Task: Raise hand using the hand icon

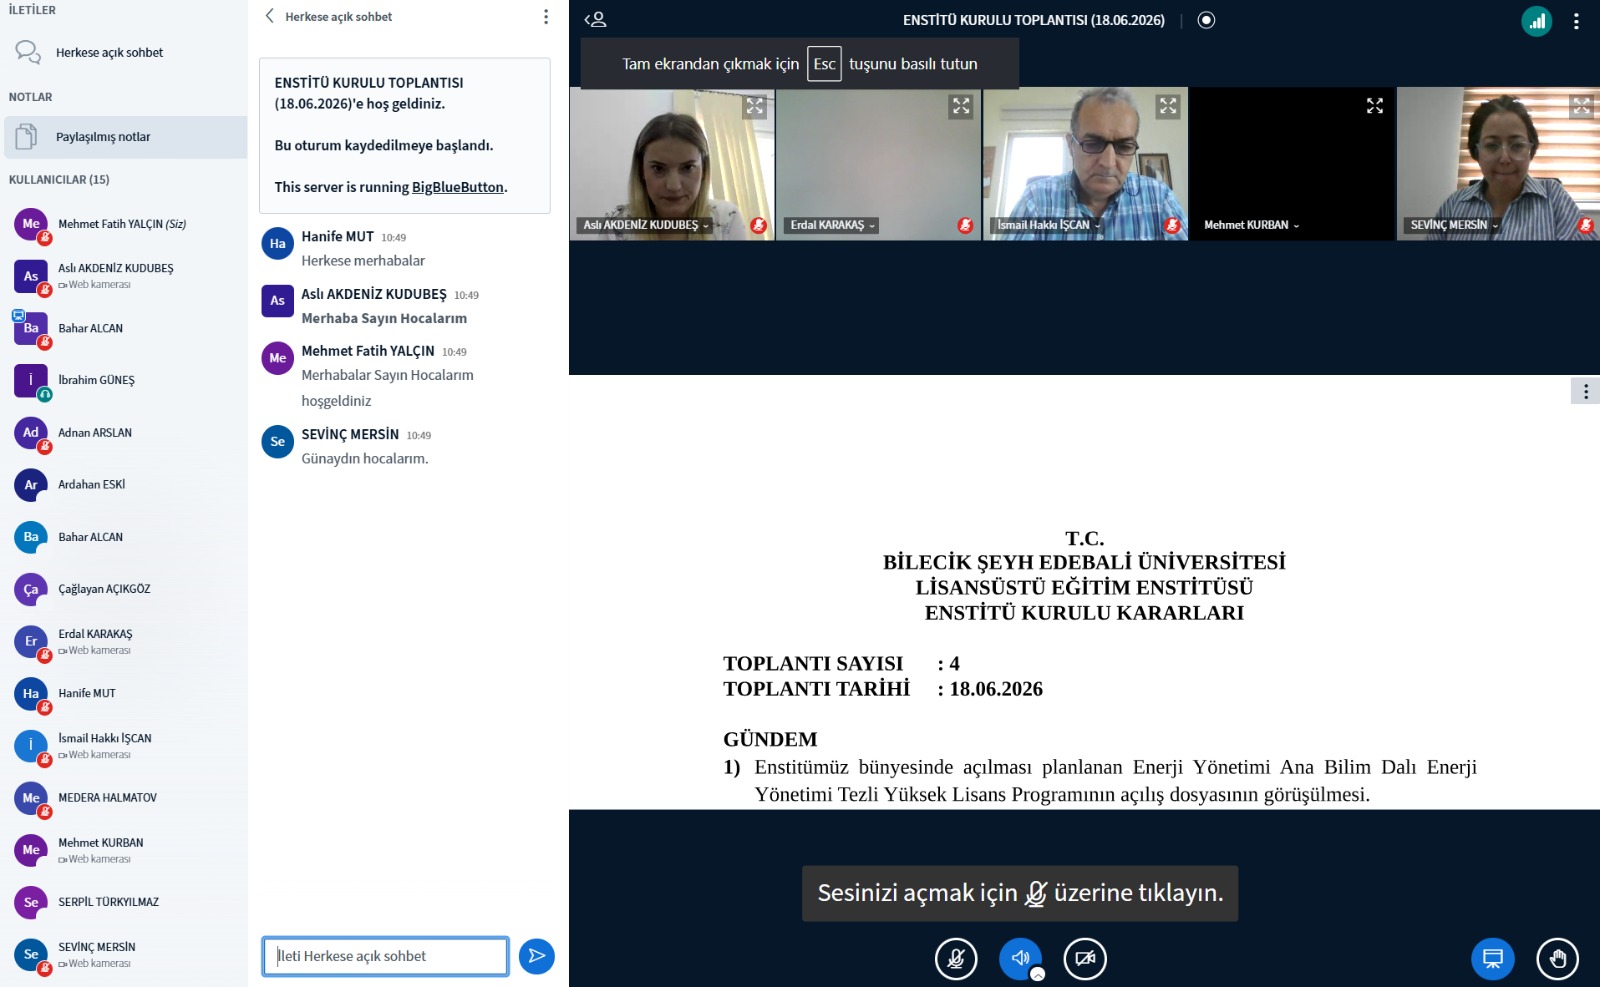Action: (1558, 959)
